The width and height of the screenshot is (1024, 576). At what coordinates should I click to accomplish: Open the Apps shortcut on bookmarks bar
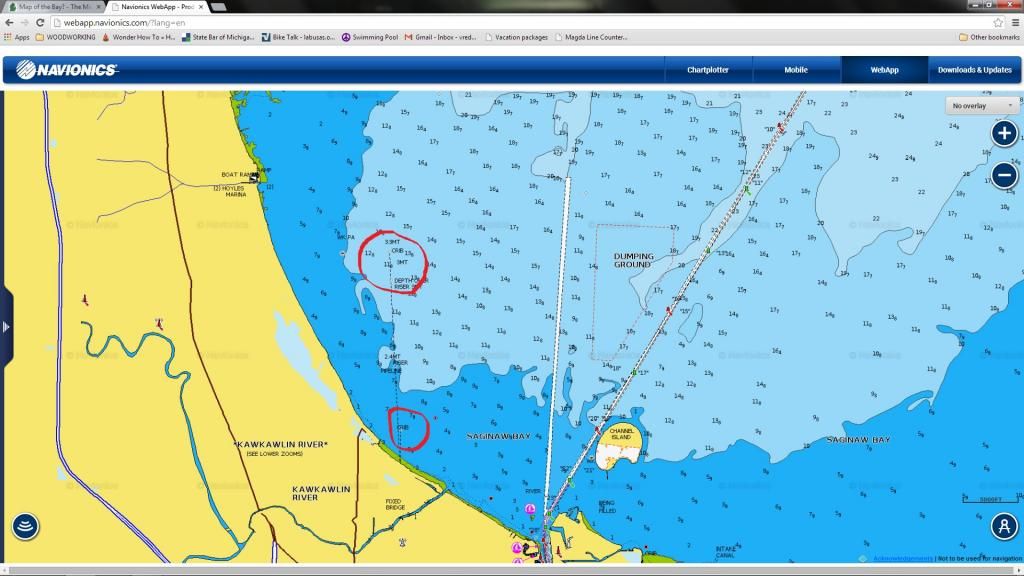pos(20,36)
